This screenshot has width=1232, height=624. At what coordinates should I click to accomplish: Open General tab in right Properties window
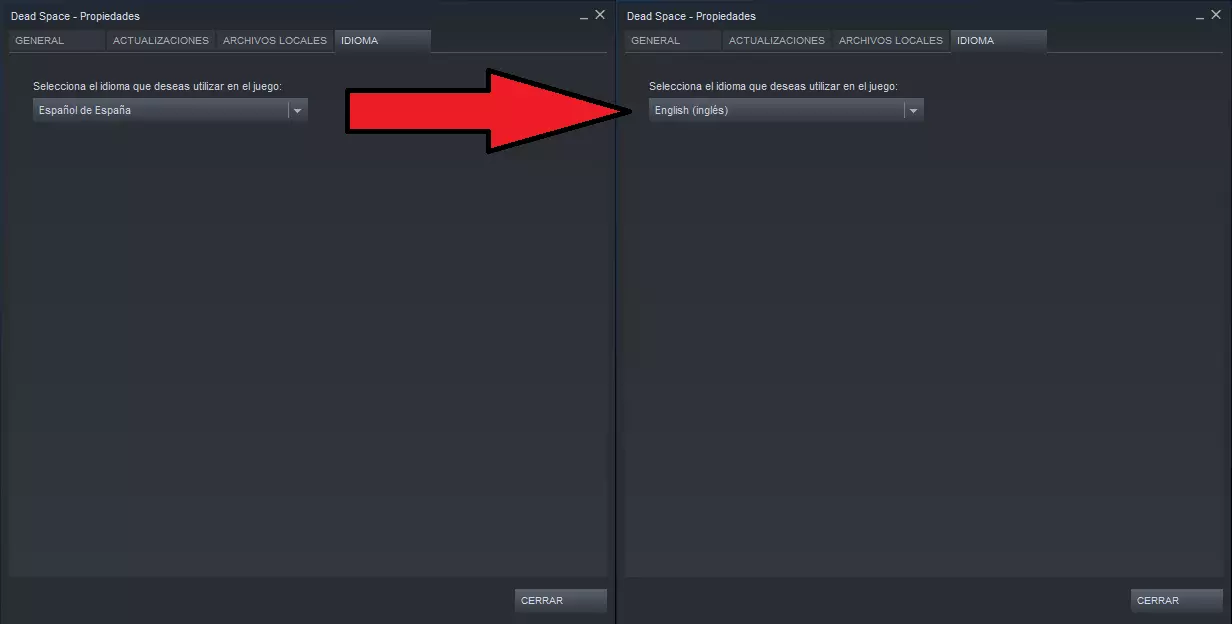tap(673, 41)
